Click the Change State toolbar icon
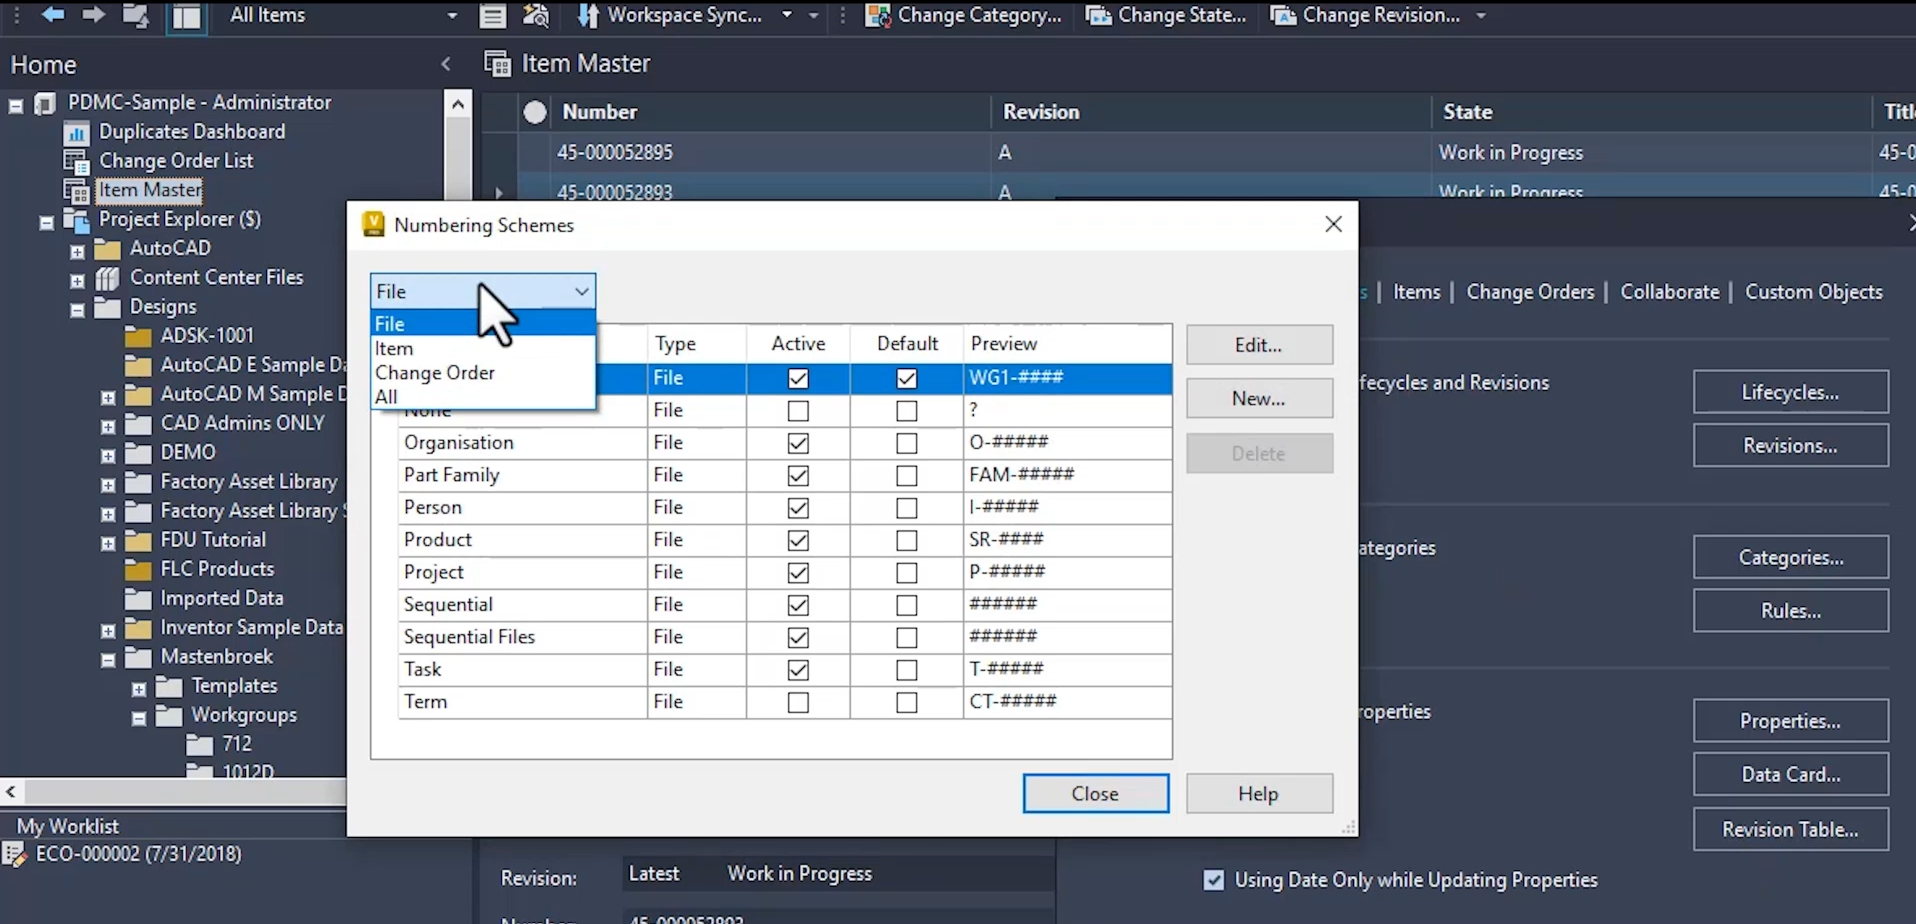This screenshot has height=924, width=1916. 1098,15
